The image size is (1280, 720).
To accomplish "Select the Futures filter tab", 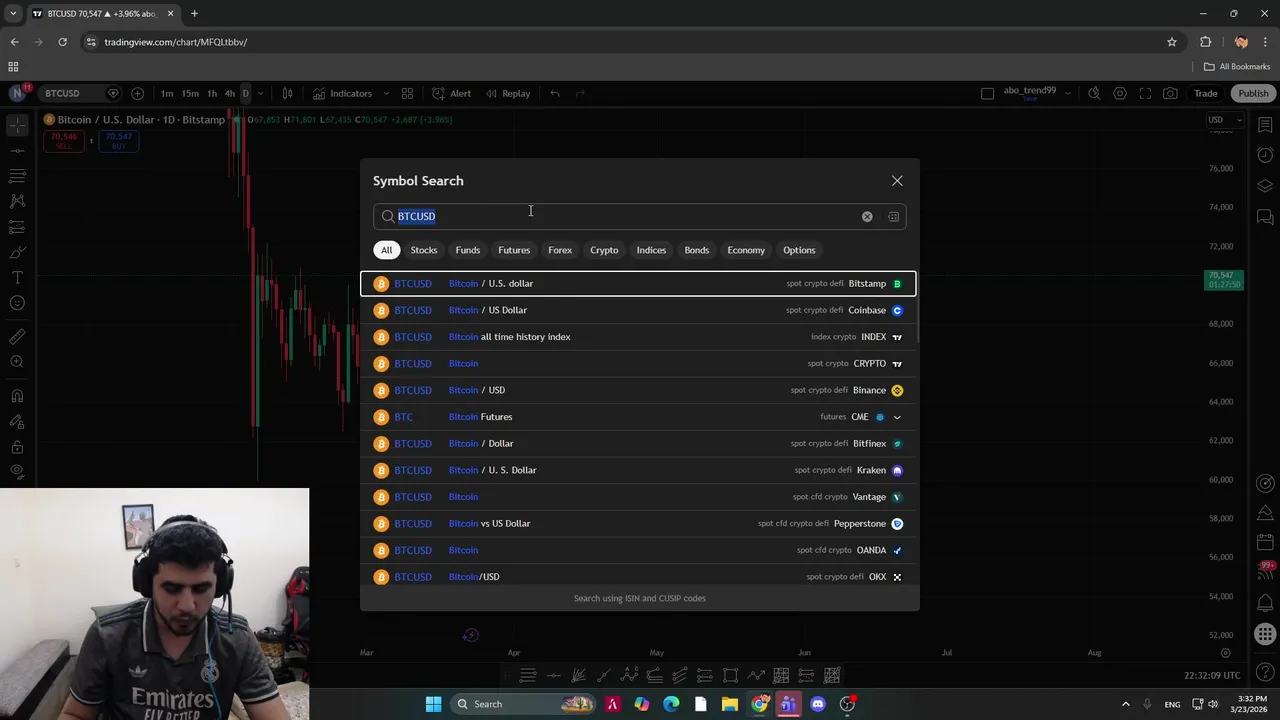I will click(514, 250).
